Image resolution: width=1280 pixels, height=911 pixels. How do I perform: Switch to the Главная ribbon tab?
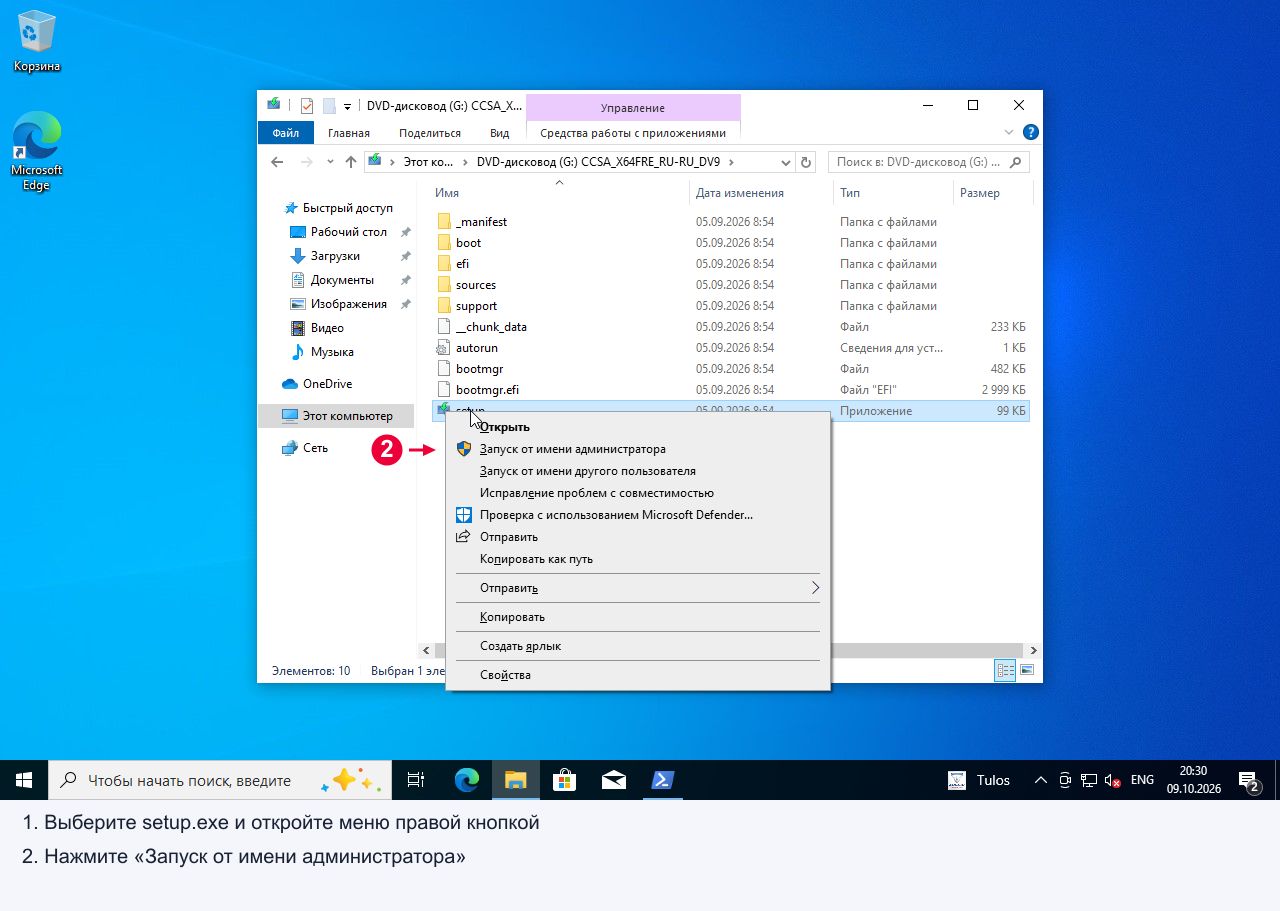pos(349,133)
